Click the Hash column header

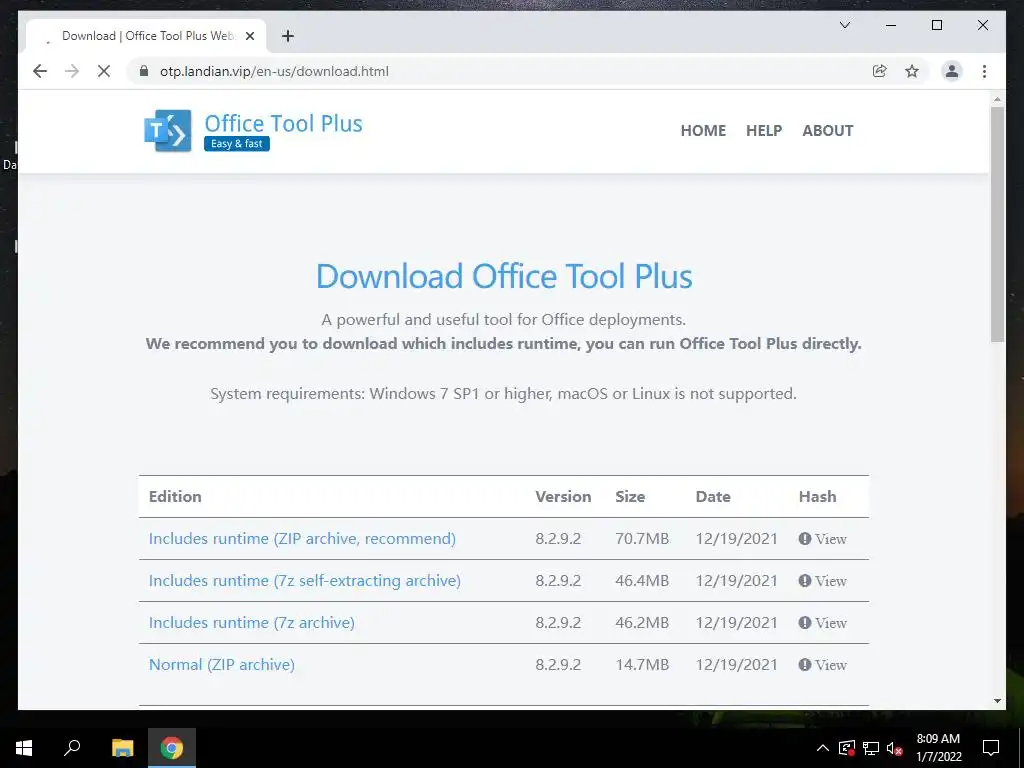tap(817, 496)
